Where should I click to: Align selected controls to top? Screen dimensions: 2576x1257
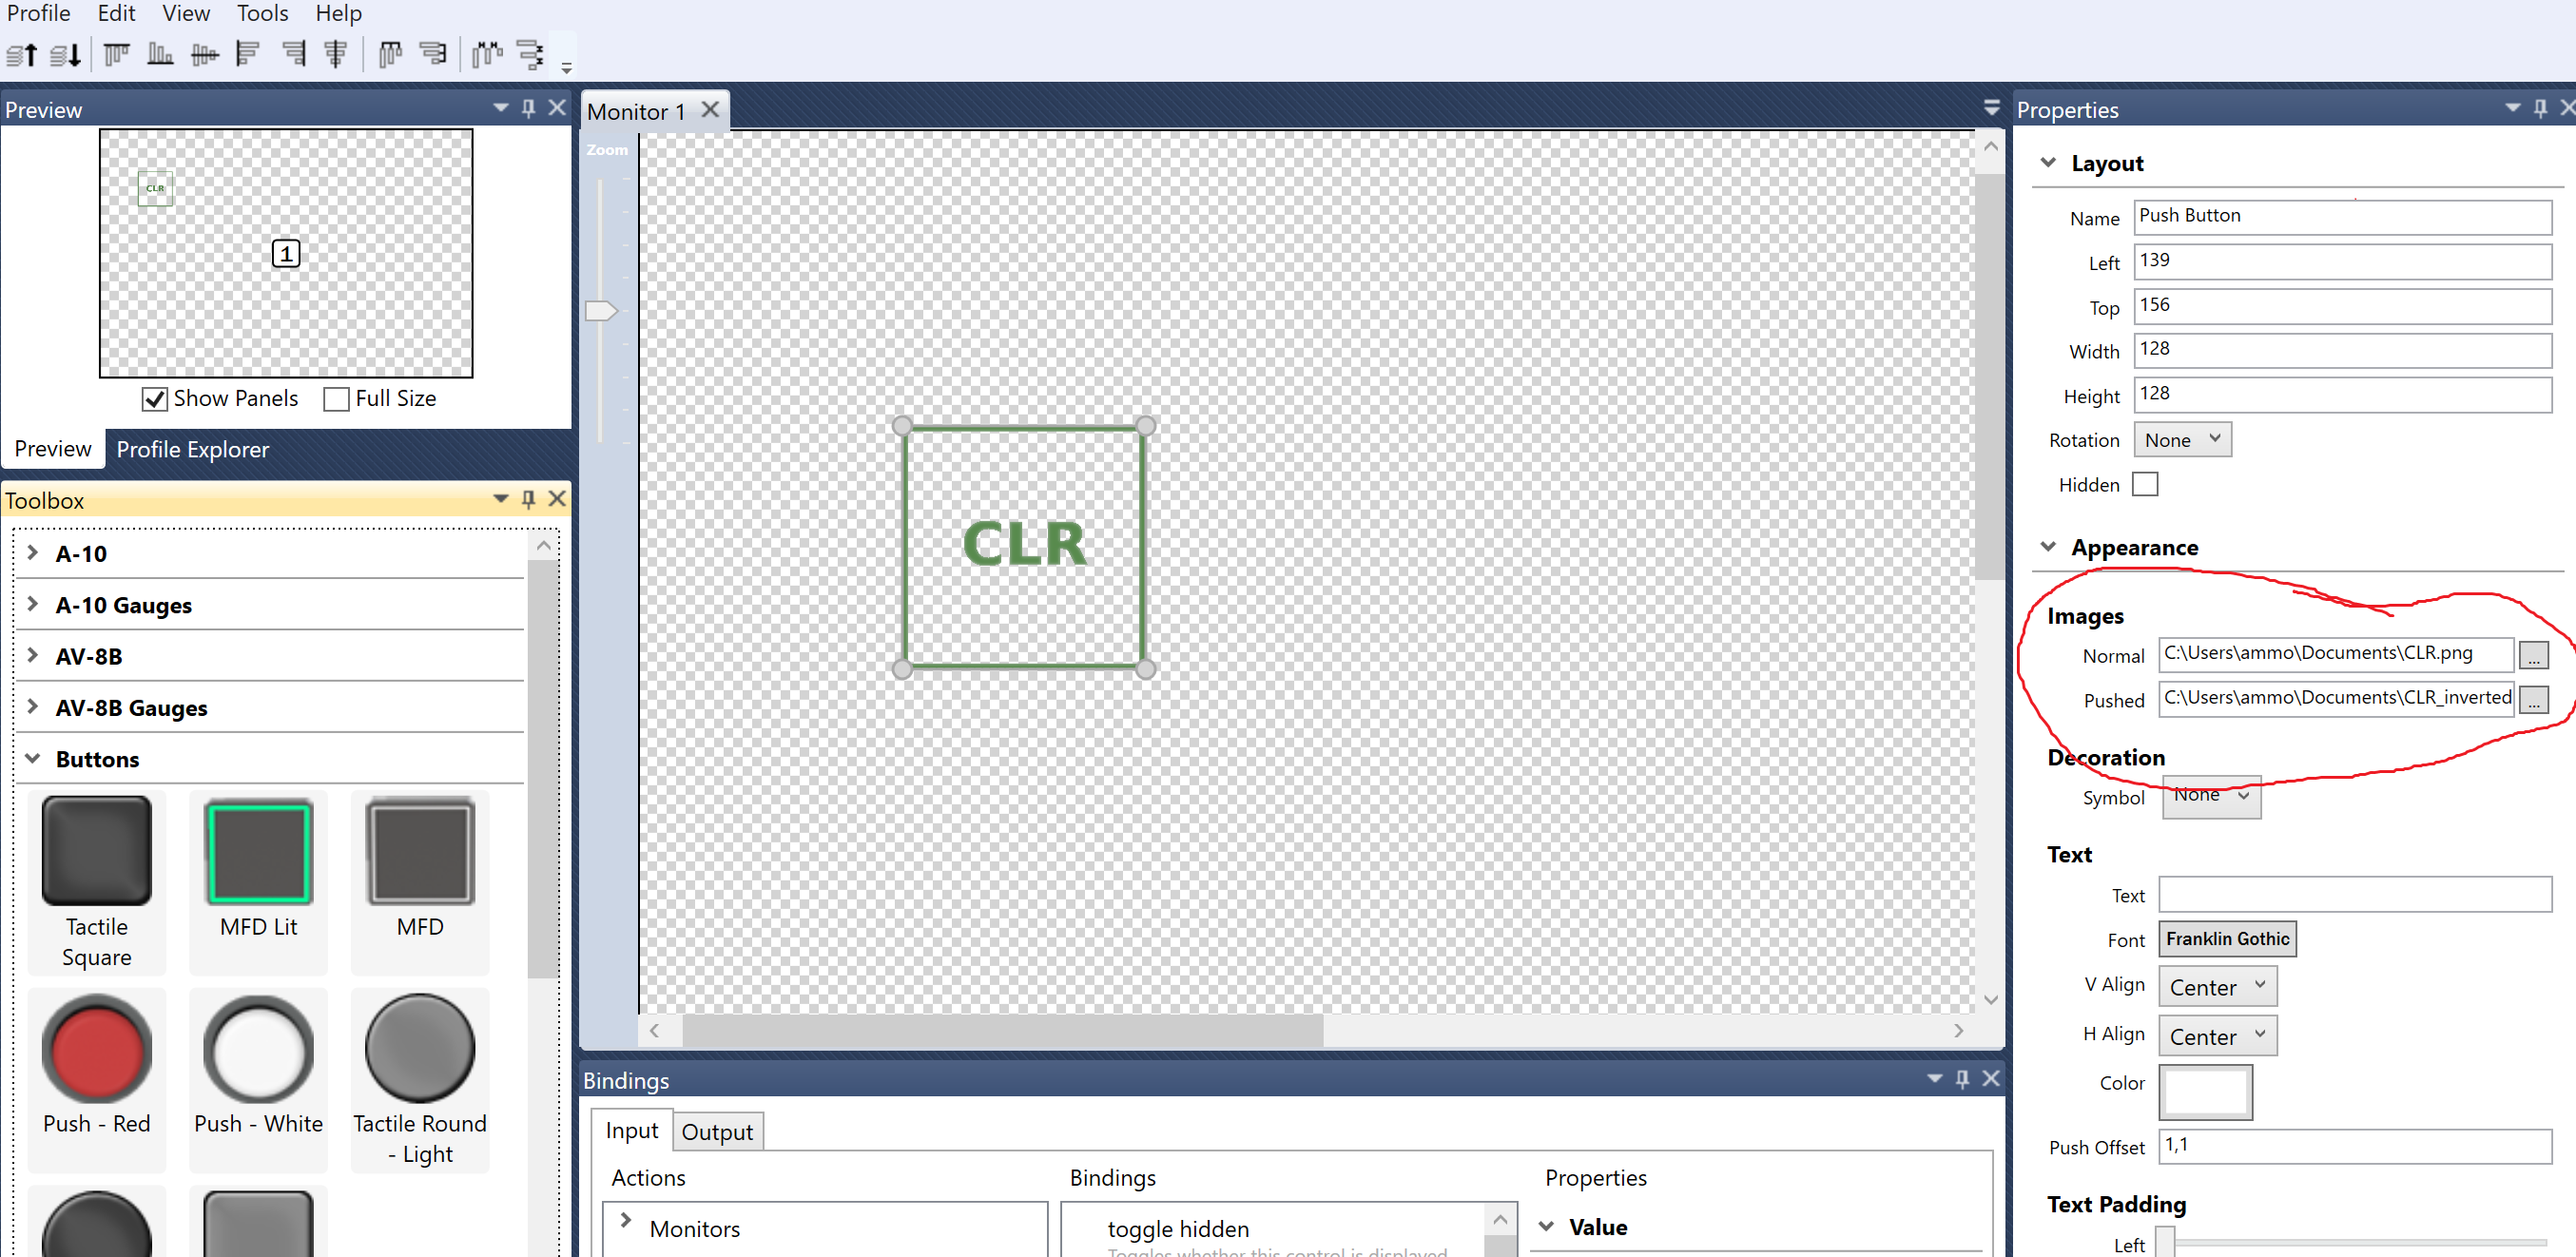[x=117, y=54]
